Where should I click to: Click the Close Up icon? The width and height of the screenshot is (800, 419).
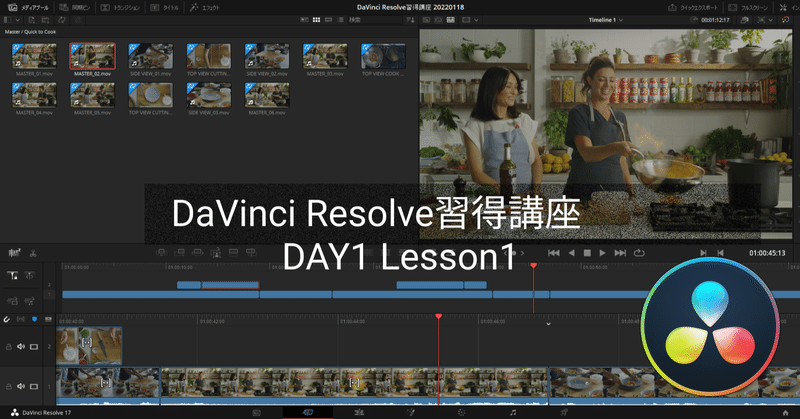click(x=215, y=253)
